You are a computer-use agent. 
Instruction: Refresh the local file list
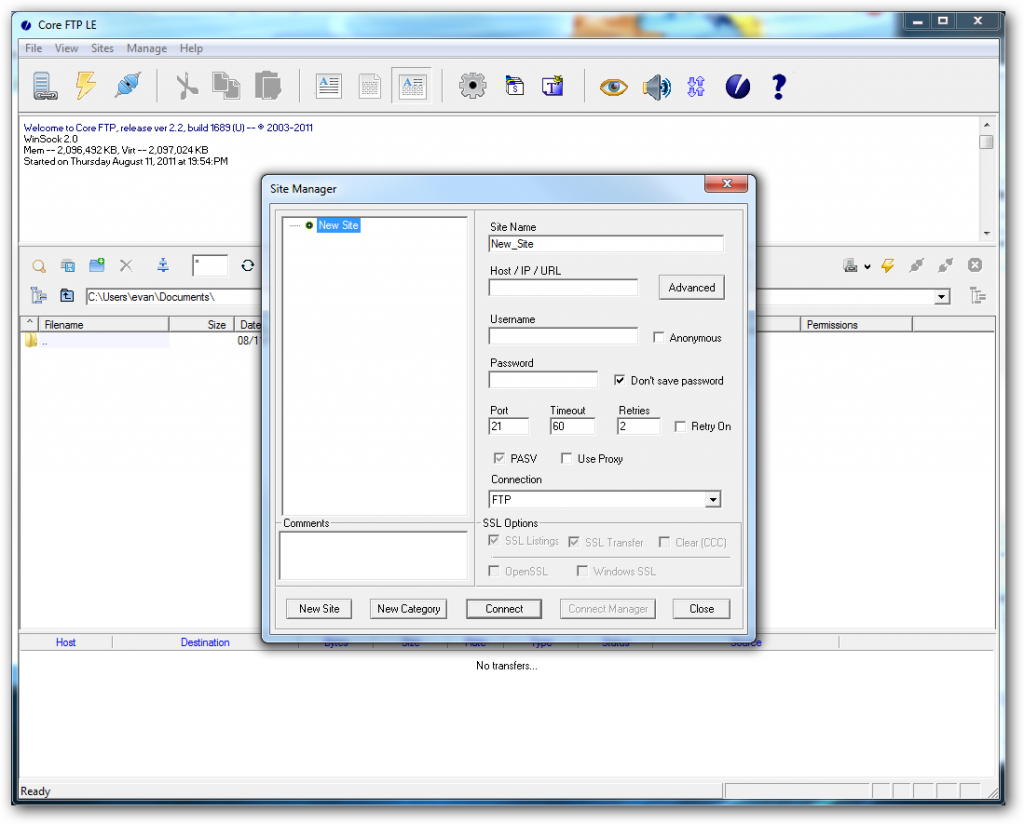point(248,265)
